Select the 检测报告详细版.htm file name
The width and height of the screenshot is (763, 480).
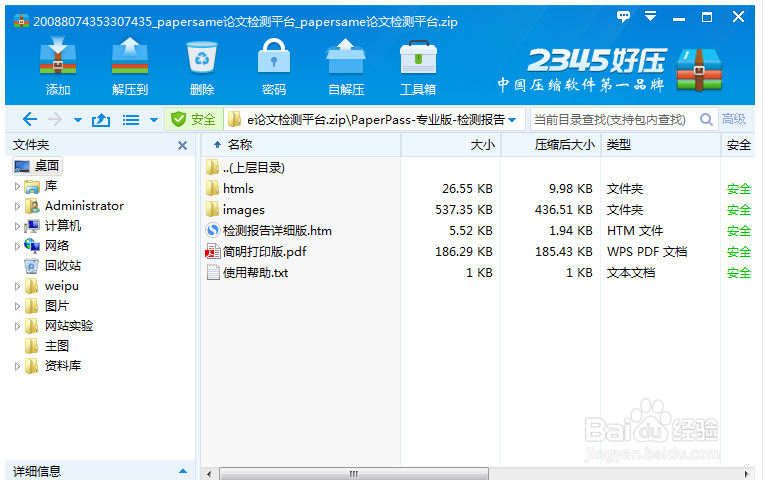click(277, 230)
